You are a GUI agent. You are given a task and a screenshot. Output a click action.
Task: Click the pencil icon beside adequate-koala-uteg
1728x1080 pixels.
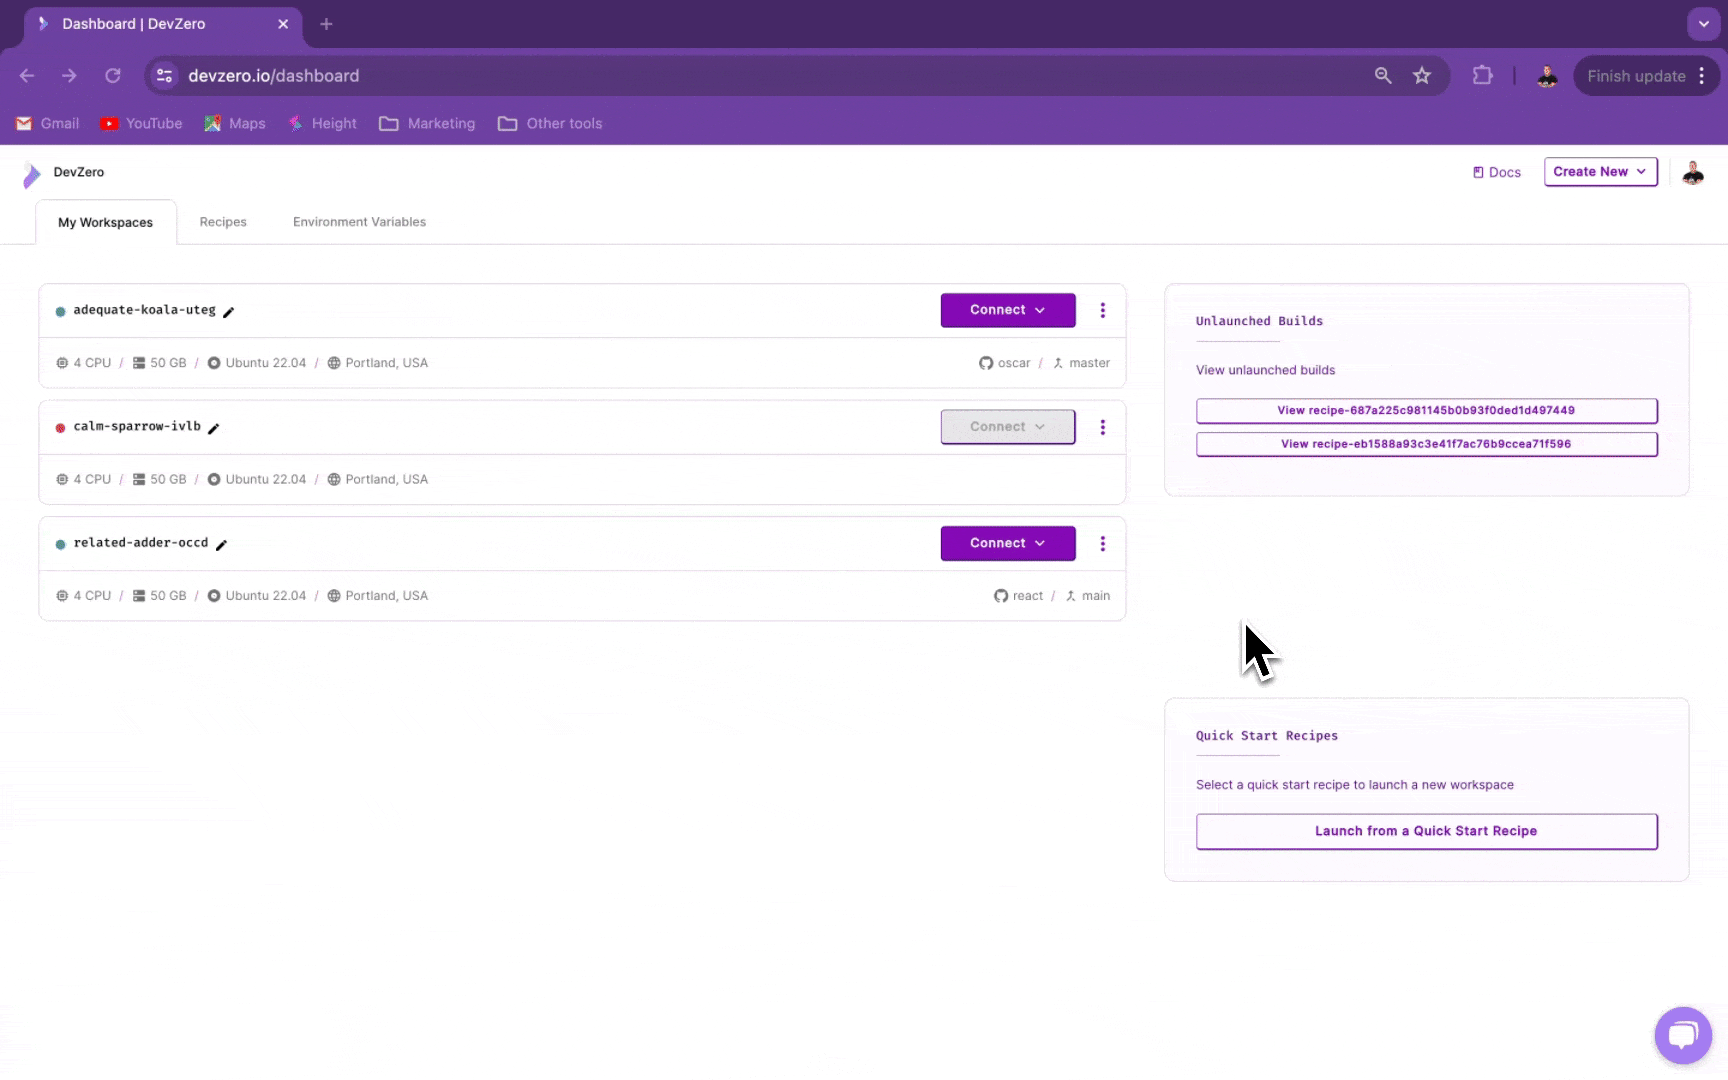click(x=228, y=312)
